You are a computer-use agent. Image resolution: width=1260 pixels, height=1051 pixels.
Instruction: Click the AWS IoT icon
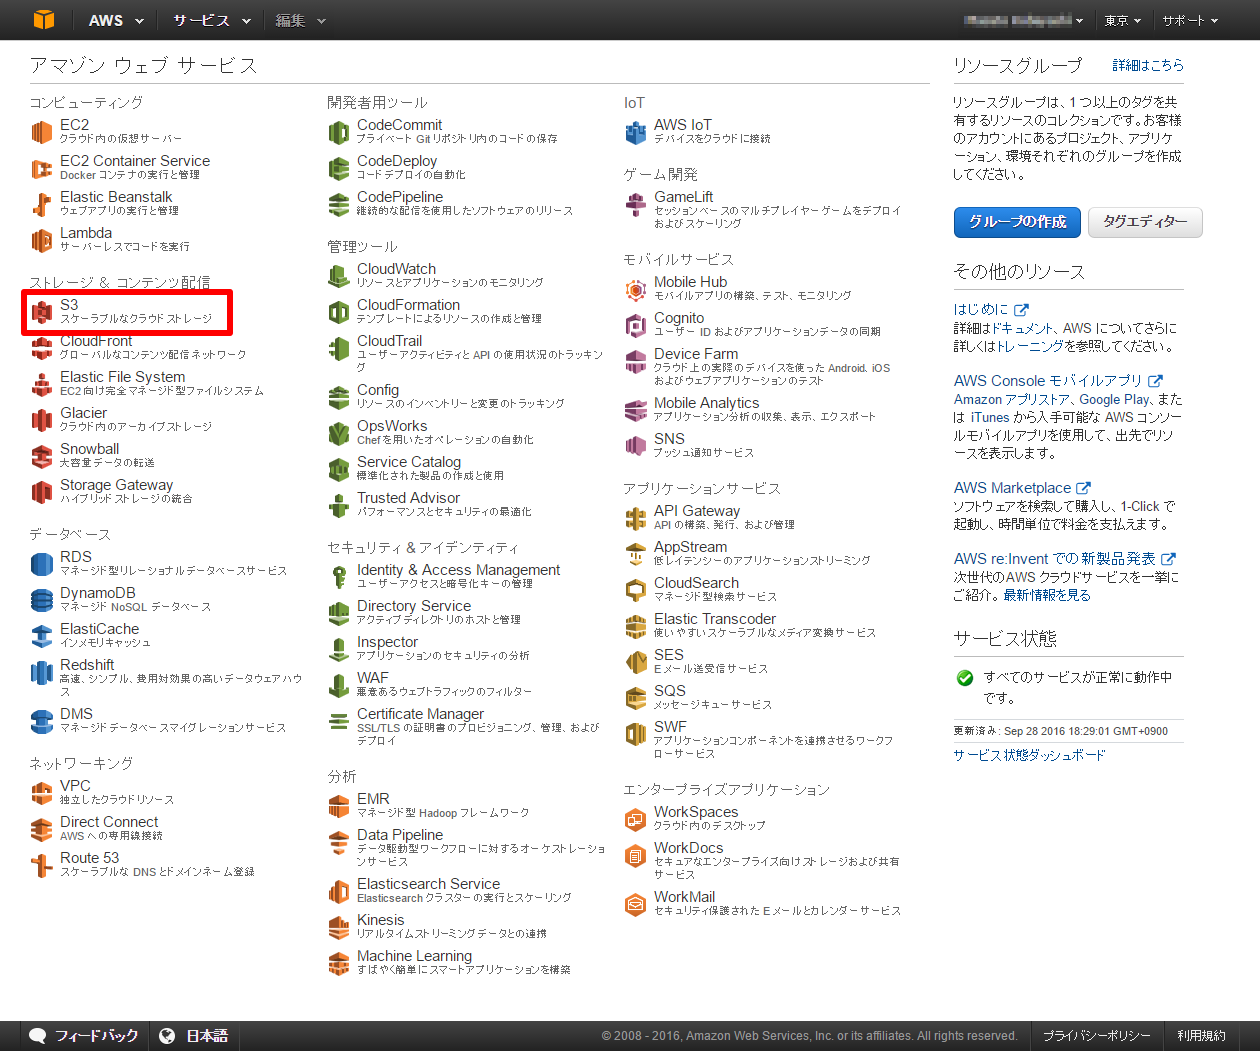pos(635,132)
